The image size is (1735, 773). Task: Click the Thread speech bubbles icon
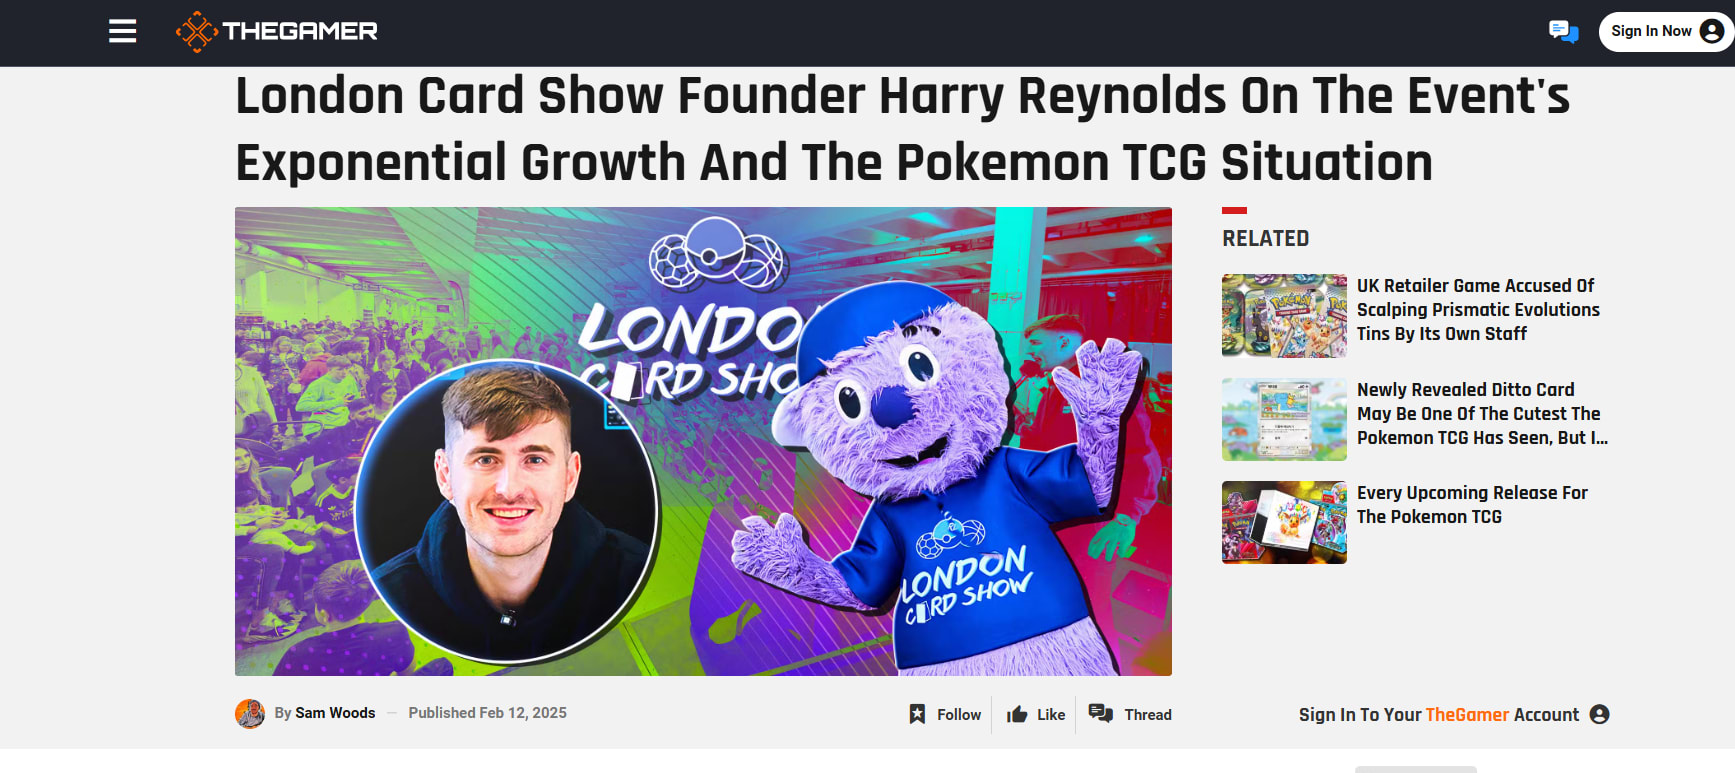[x=1101, y=713]
